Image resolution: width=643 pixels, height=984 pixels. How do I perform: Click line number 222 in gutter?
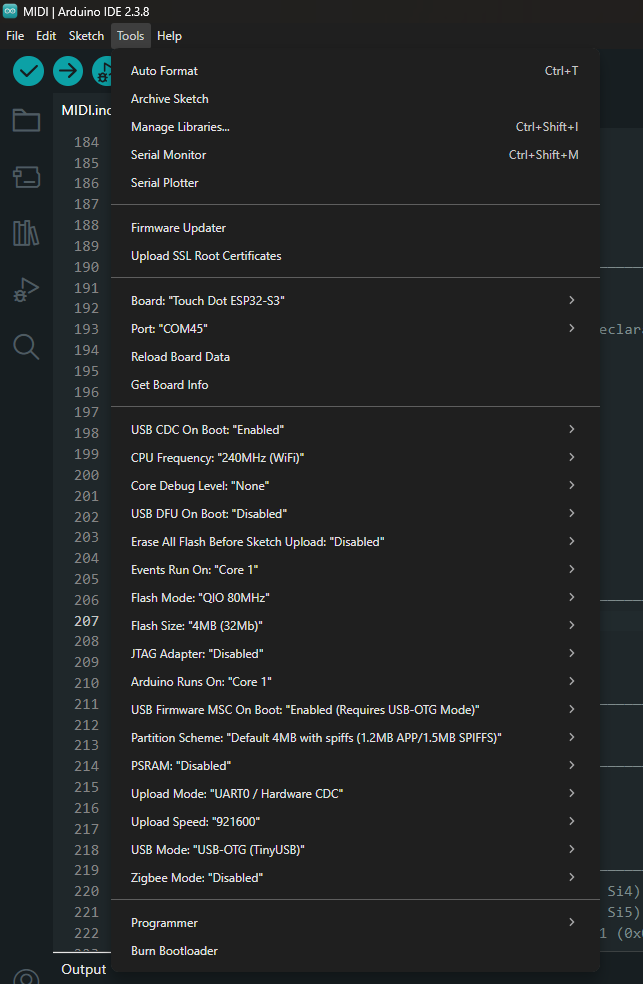coord(87,933)
